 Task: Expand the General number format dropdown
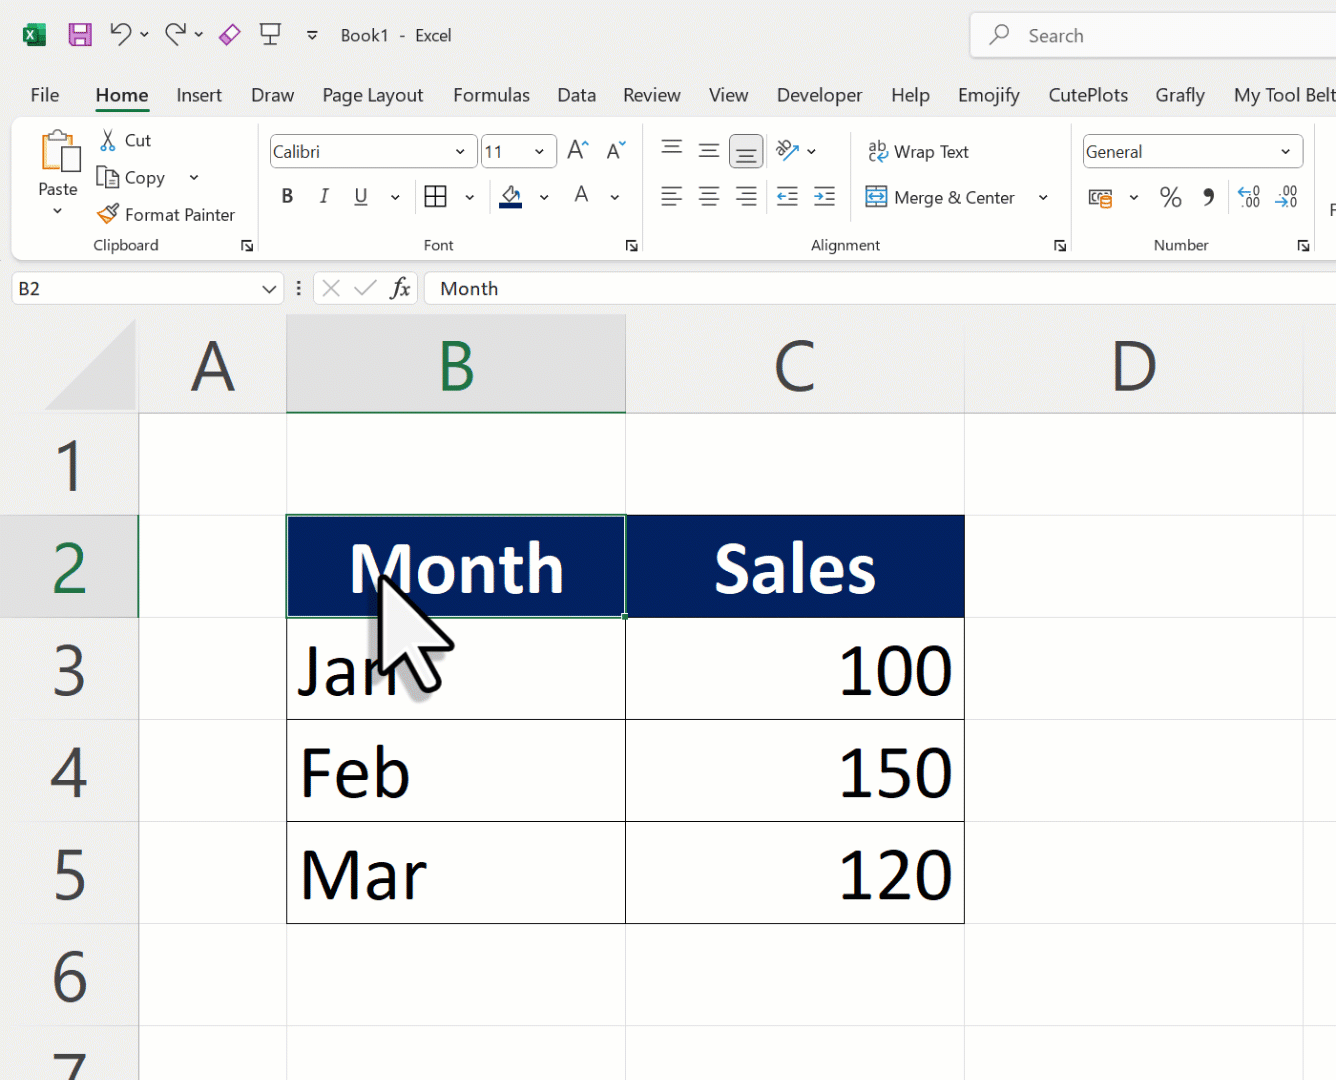pos(1285,152)
